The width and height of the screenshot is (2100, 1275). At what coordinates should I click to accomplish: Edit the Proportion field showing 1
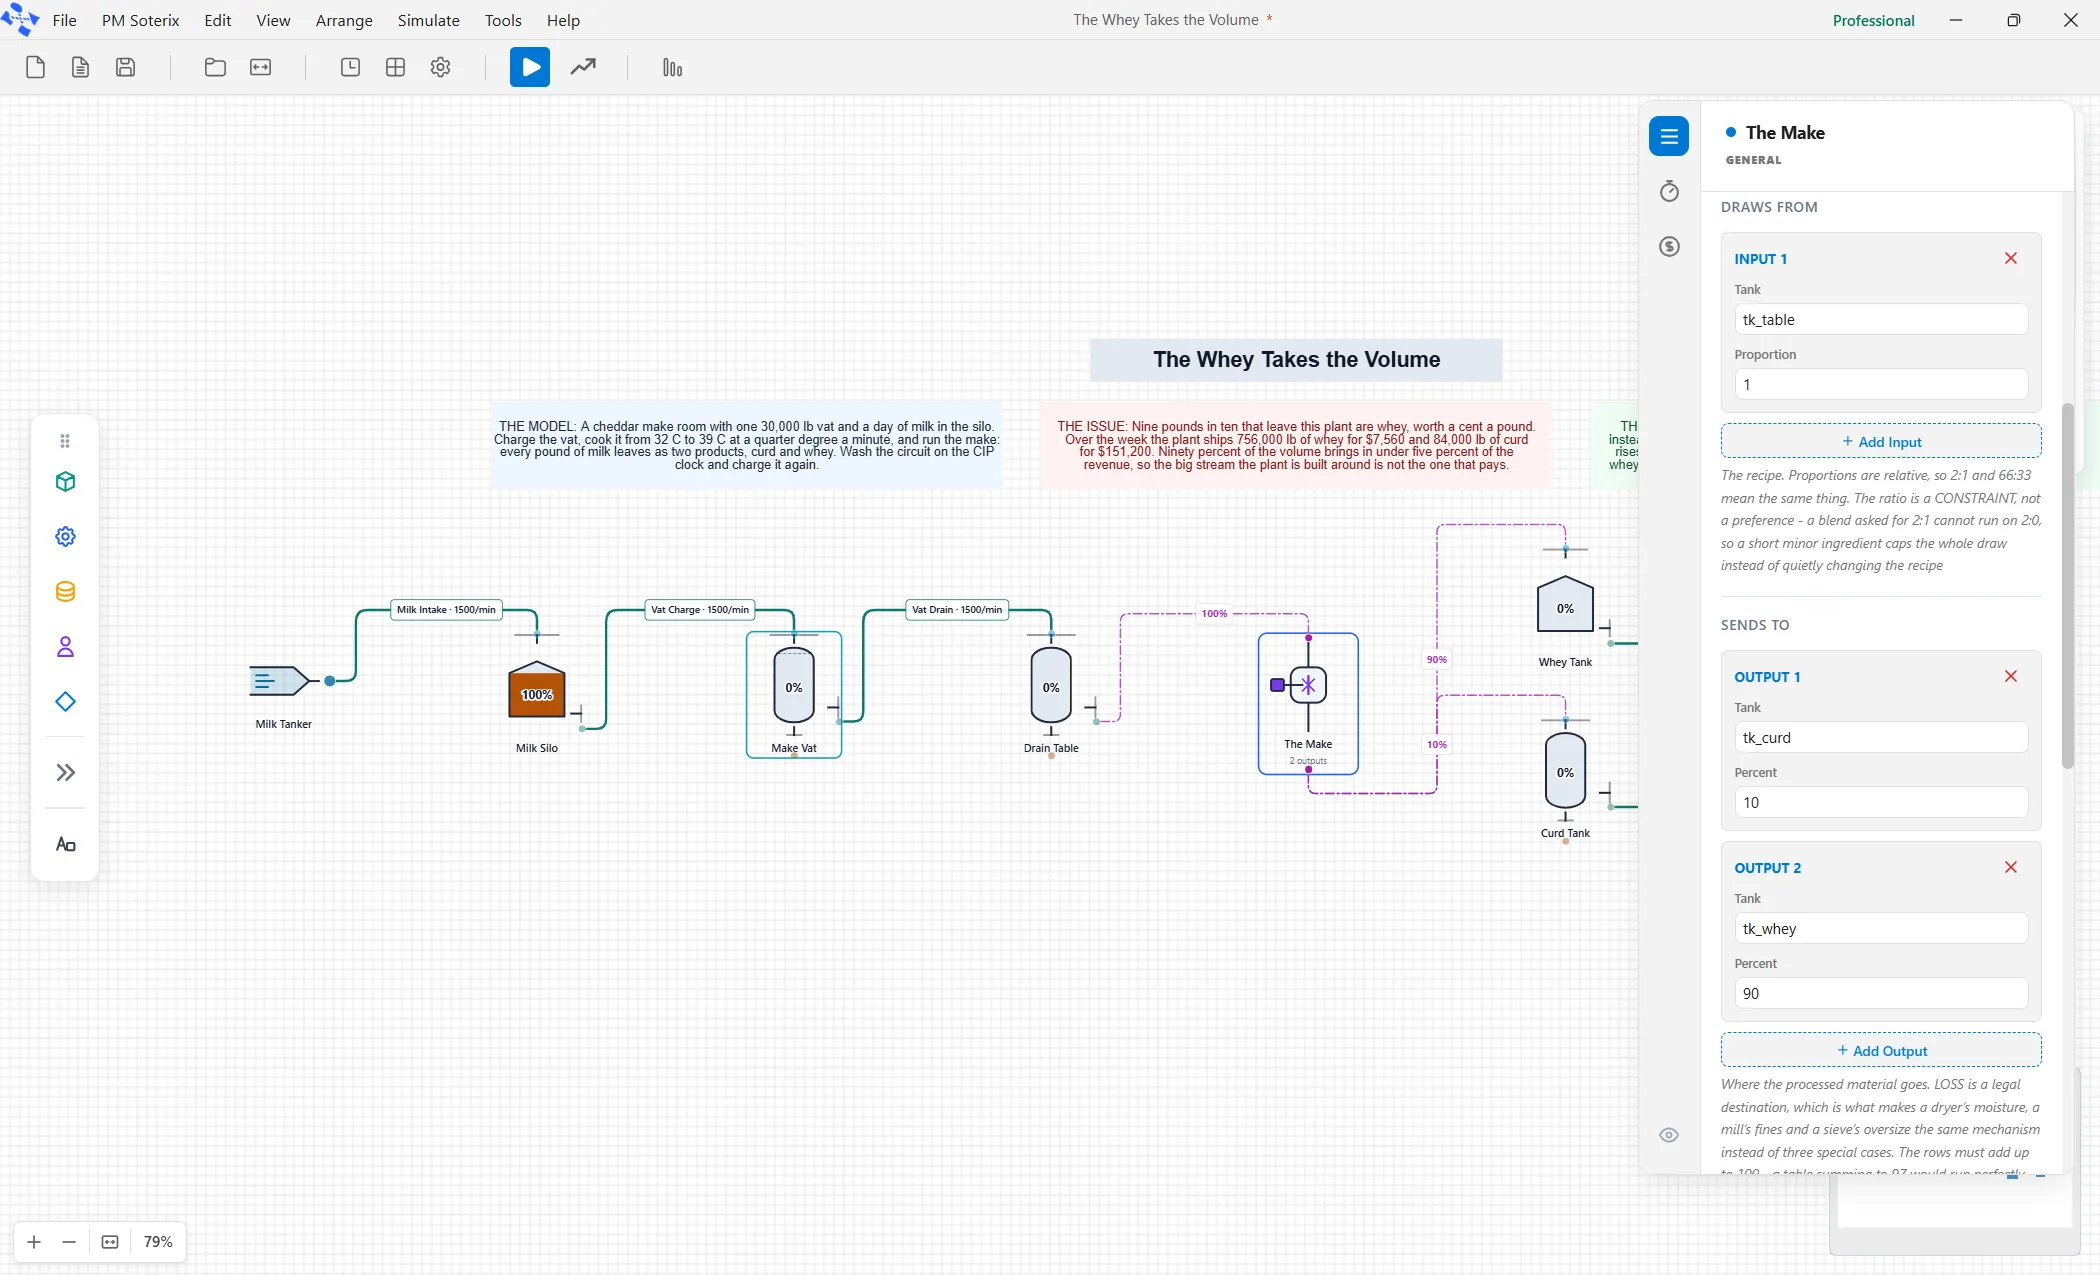pos(1881,384)
